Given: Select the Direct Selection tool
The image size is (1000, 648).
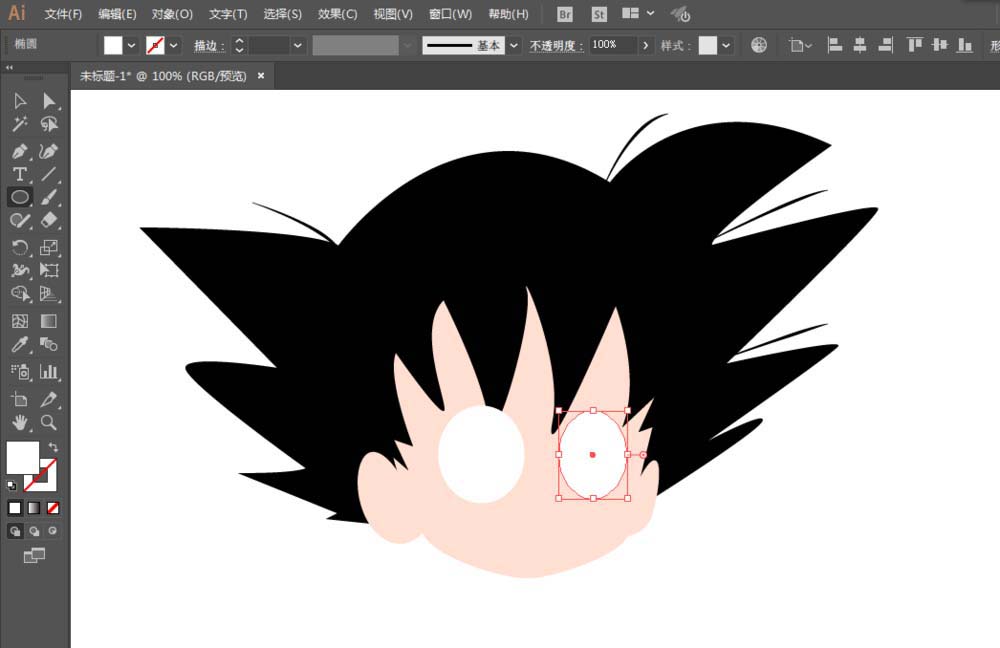Looking at the screenshot, I should [48, 101].
